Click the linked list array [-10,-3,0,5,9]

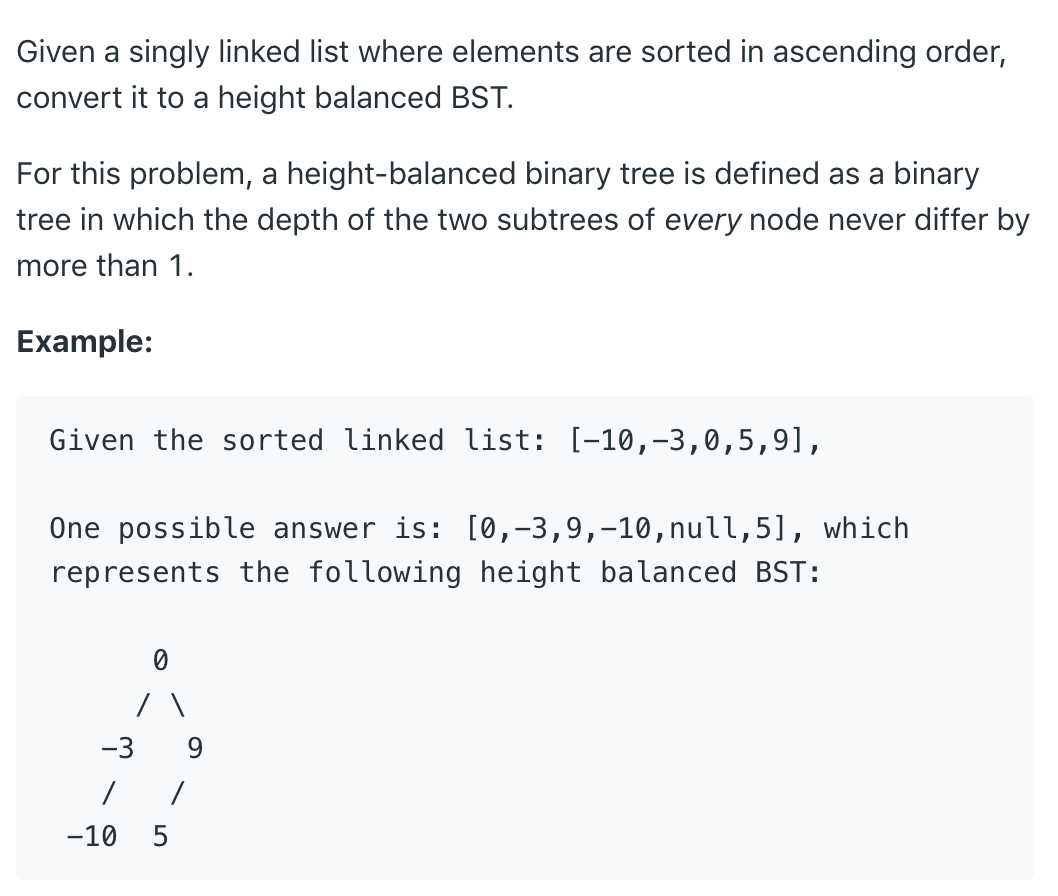pos(686,440)
